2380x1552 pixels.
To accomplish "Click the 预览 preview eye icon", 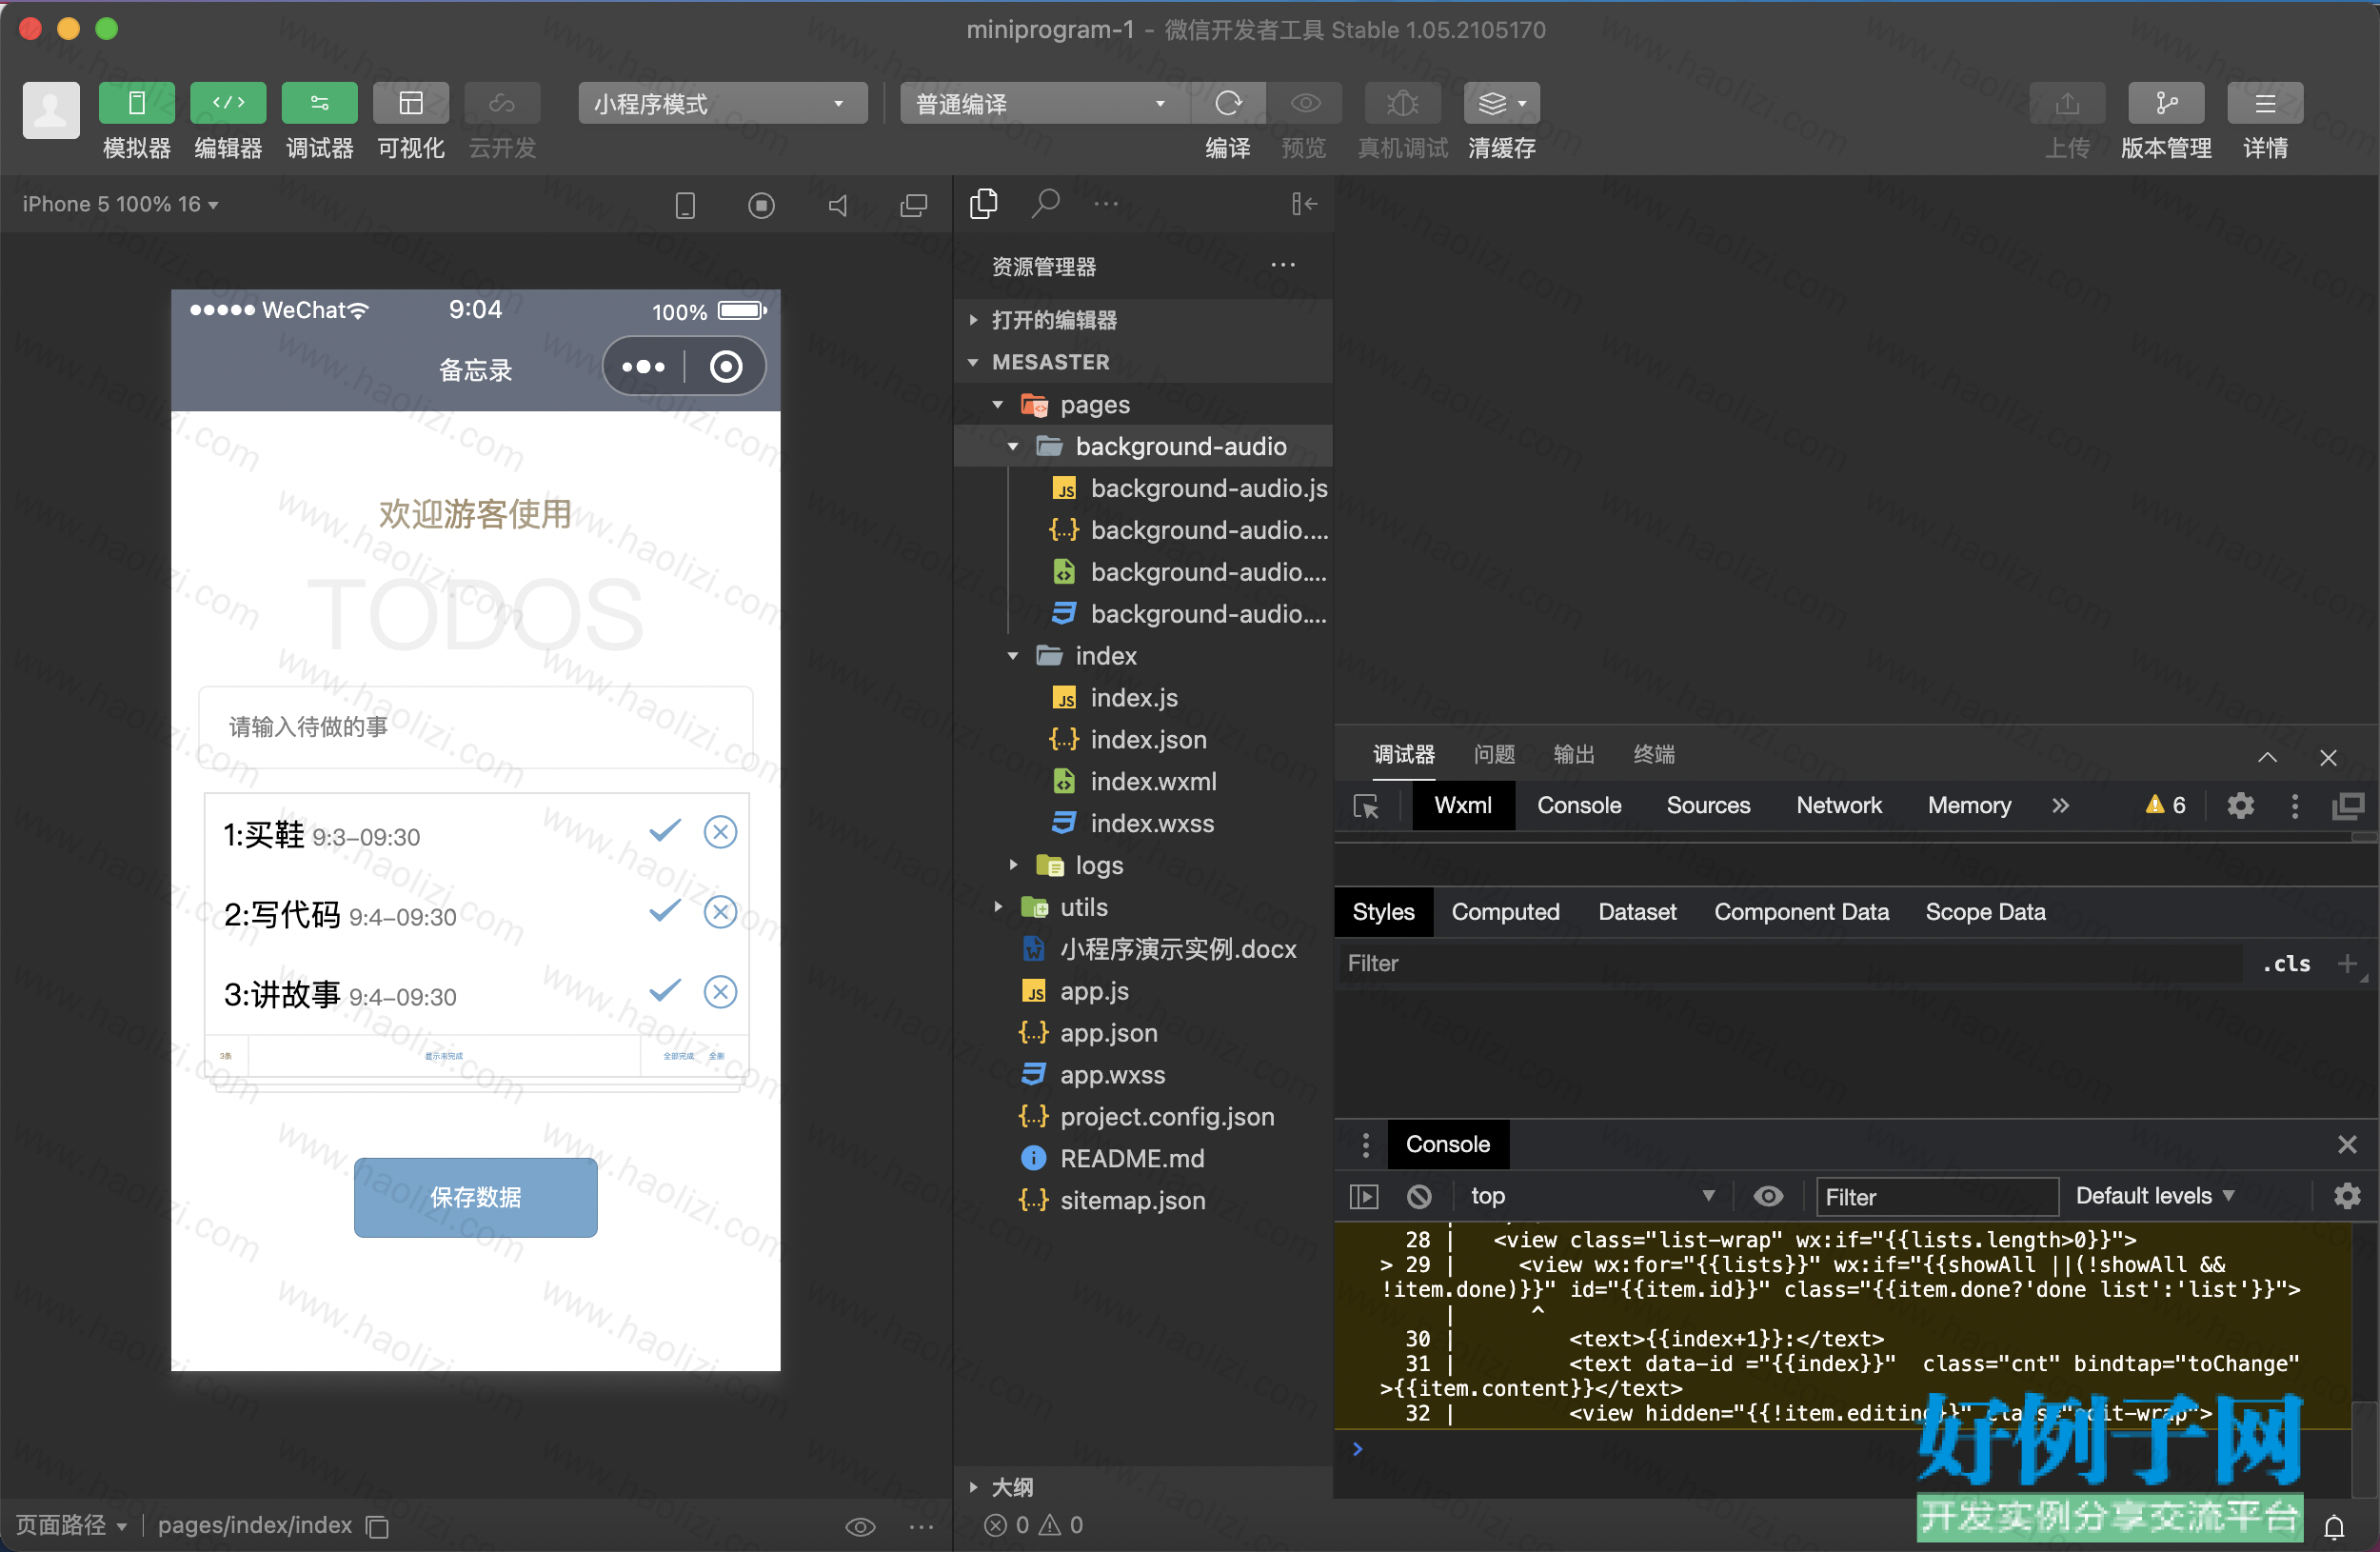I will pyautogui.click(x=1304, y=103).
